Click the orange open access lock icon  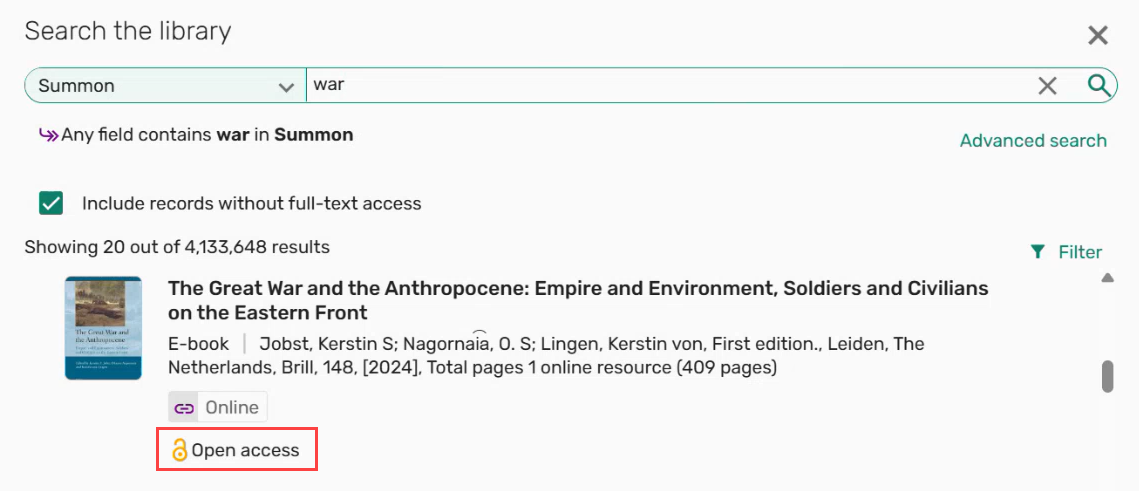click(x=179, y=450)
